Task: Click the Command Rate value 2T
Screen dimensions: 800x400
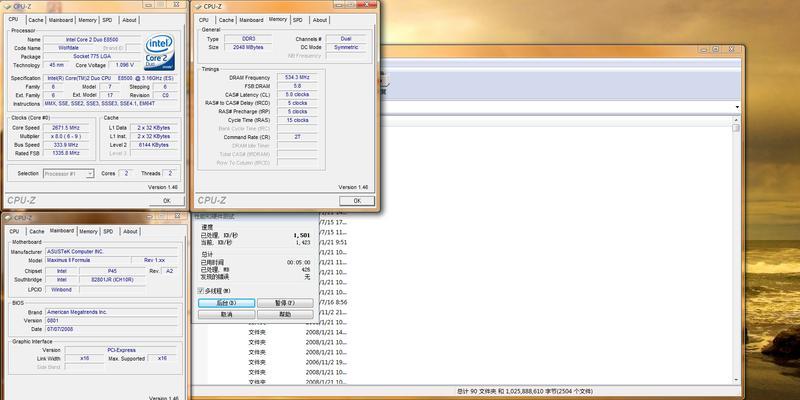Action: [x=297, y=137]
